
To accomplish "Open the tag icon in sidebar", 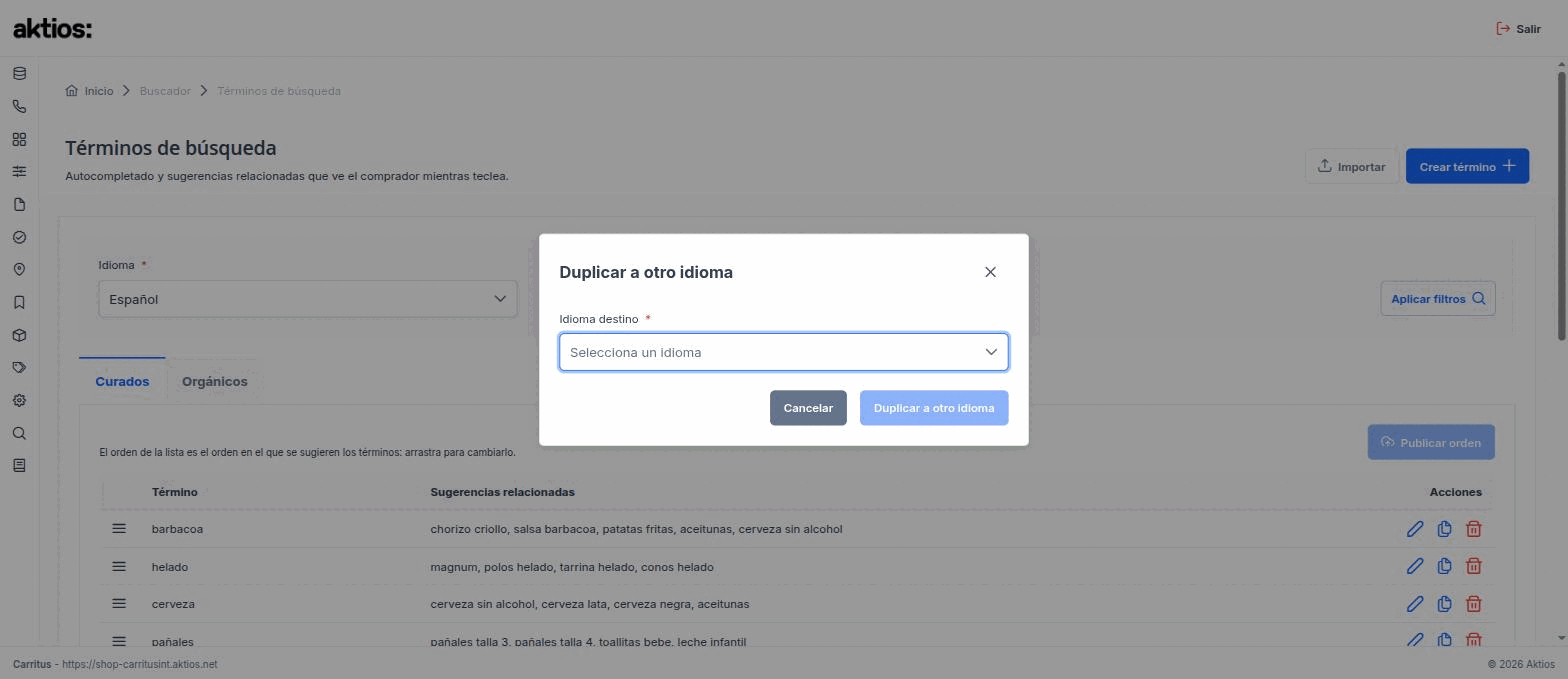I will tap(19, 368).
